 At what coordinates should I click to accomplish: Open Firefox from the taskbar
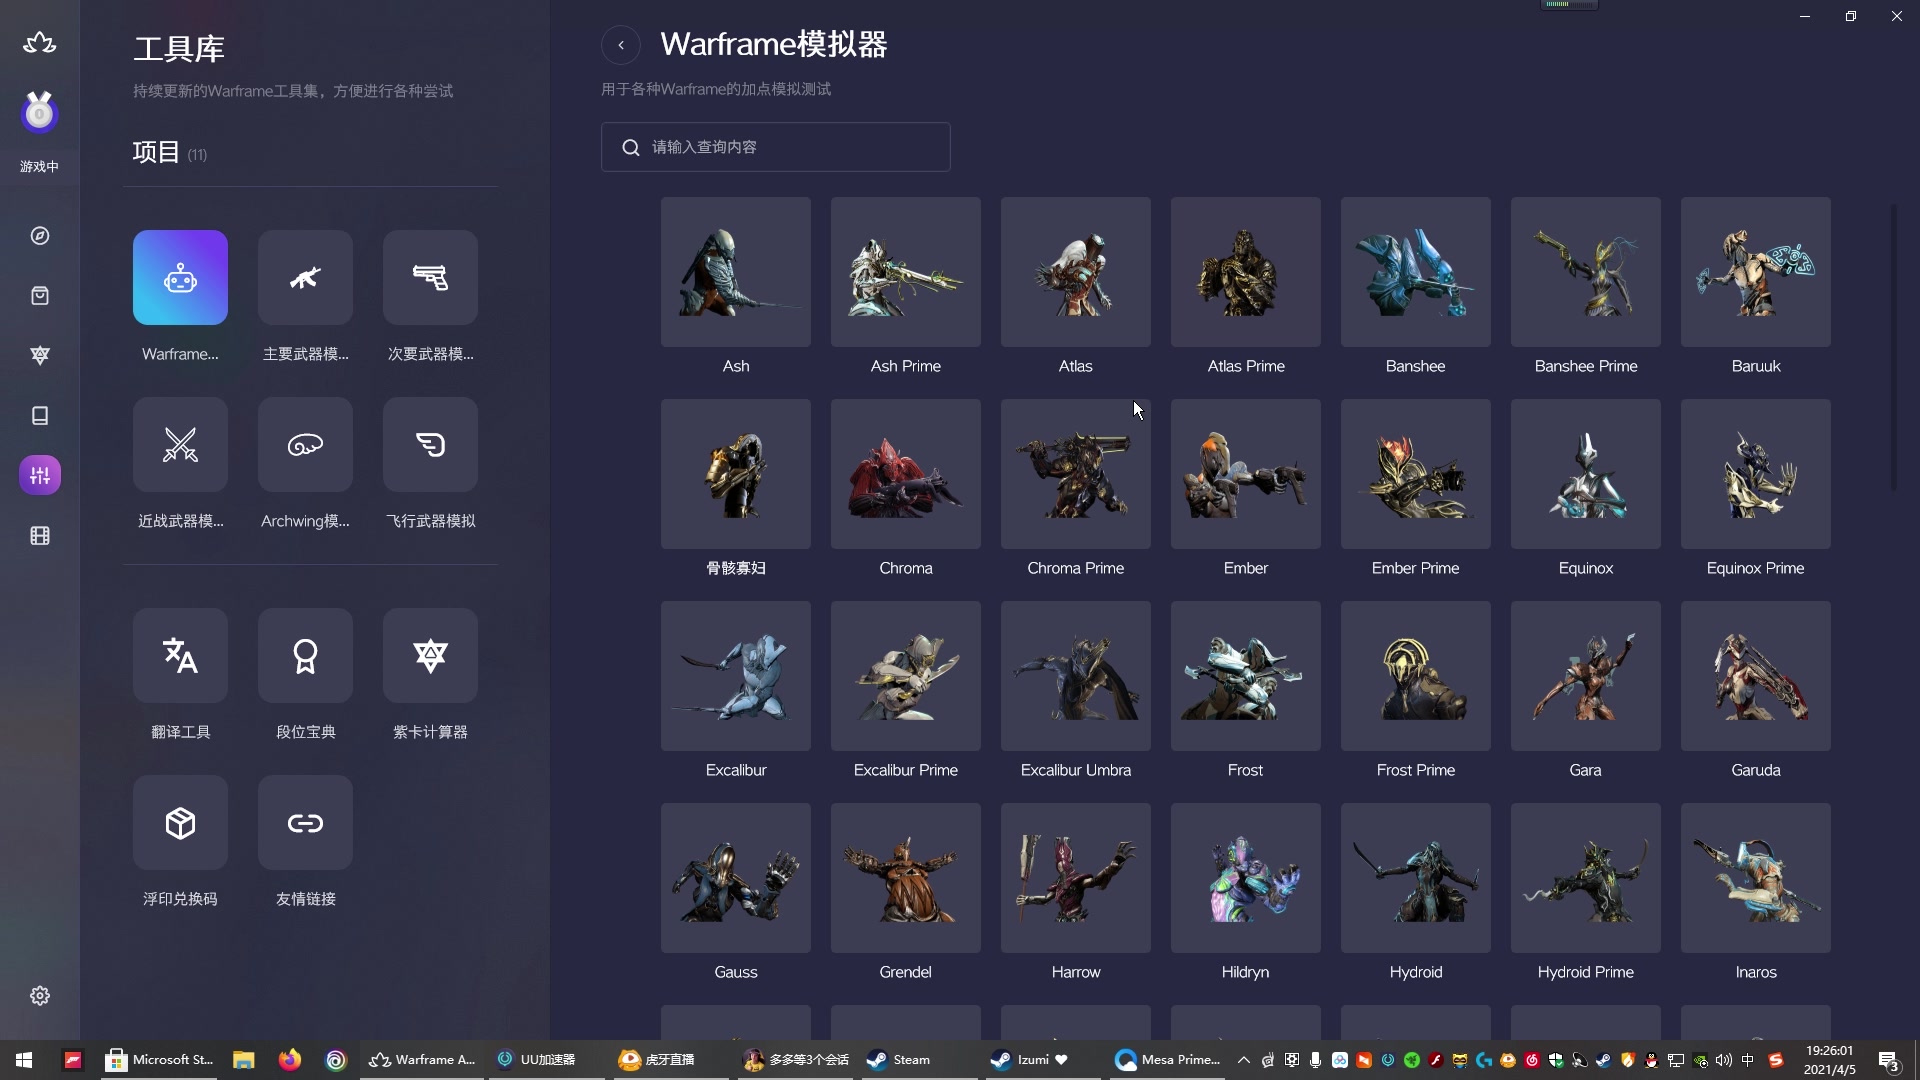pos(290,1060)
